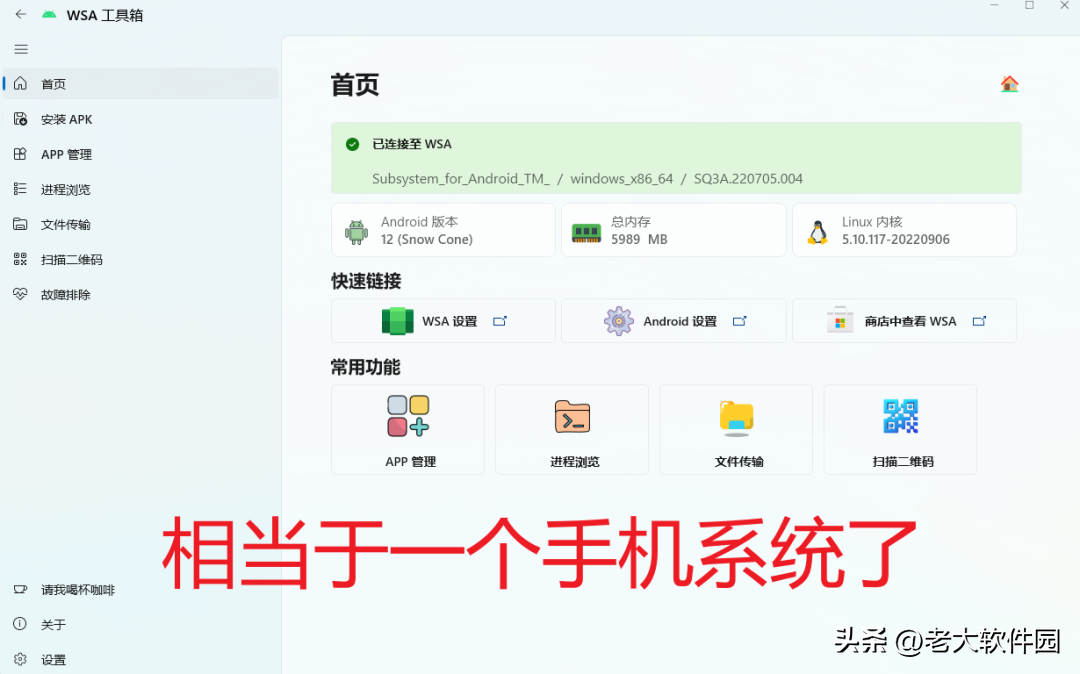1080x674 pixels.
Task: Click 请我喝杯咖啡 in the sidebar
Action: [141, 590]
